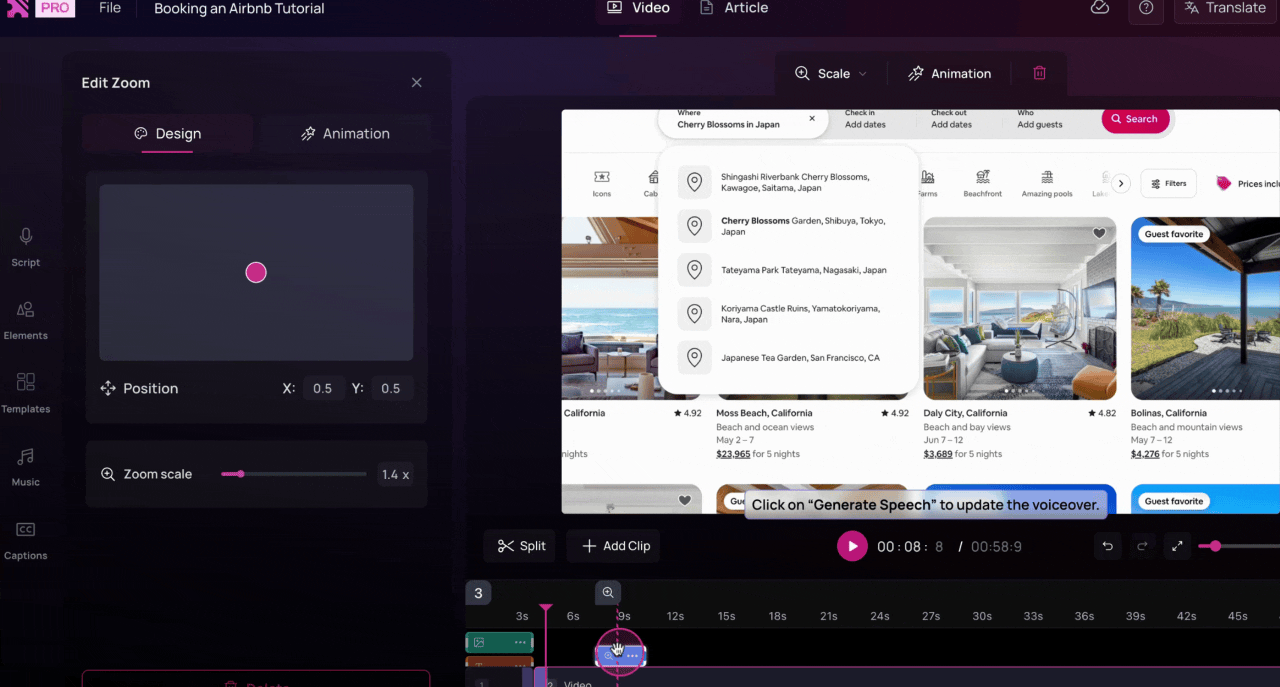The width and height of the screenshot is (1280, 687).
Task: Click the Moss Beach, California listing title
Action: point(764,413)
